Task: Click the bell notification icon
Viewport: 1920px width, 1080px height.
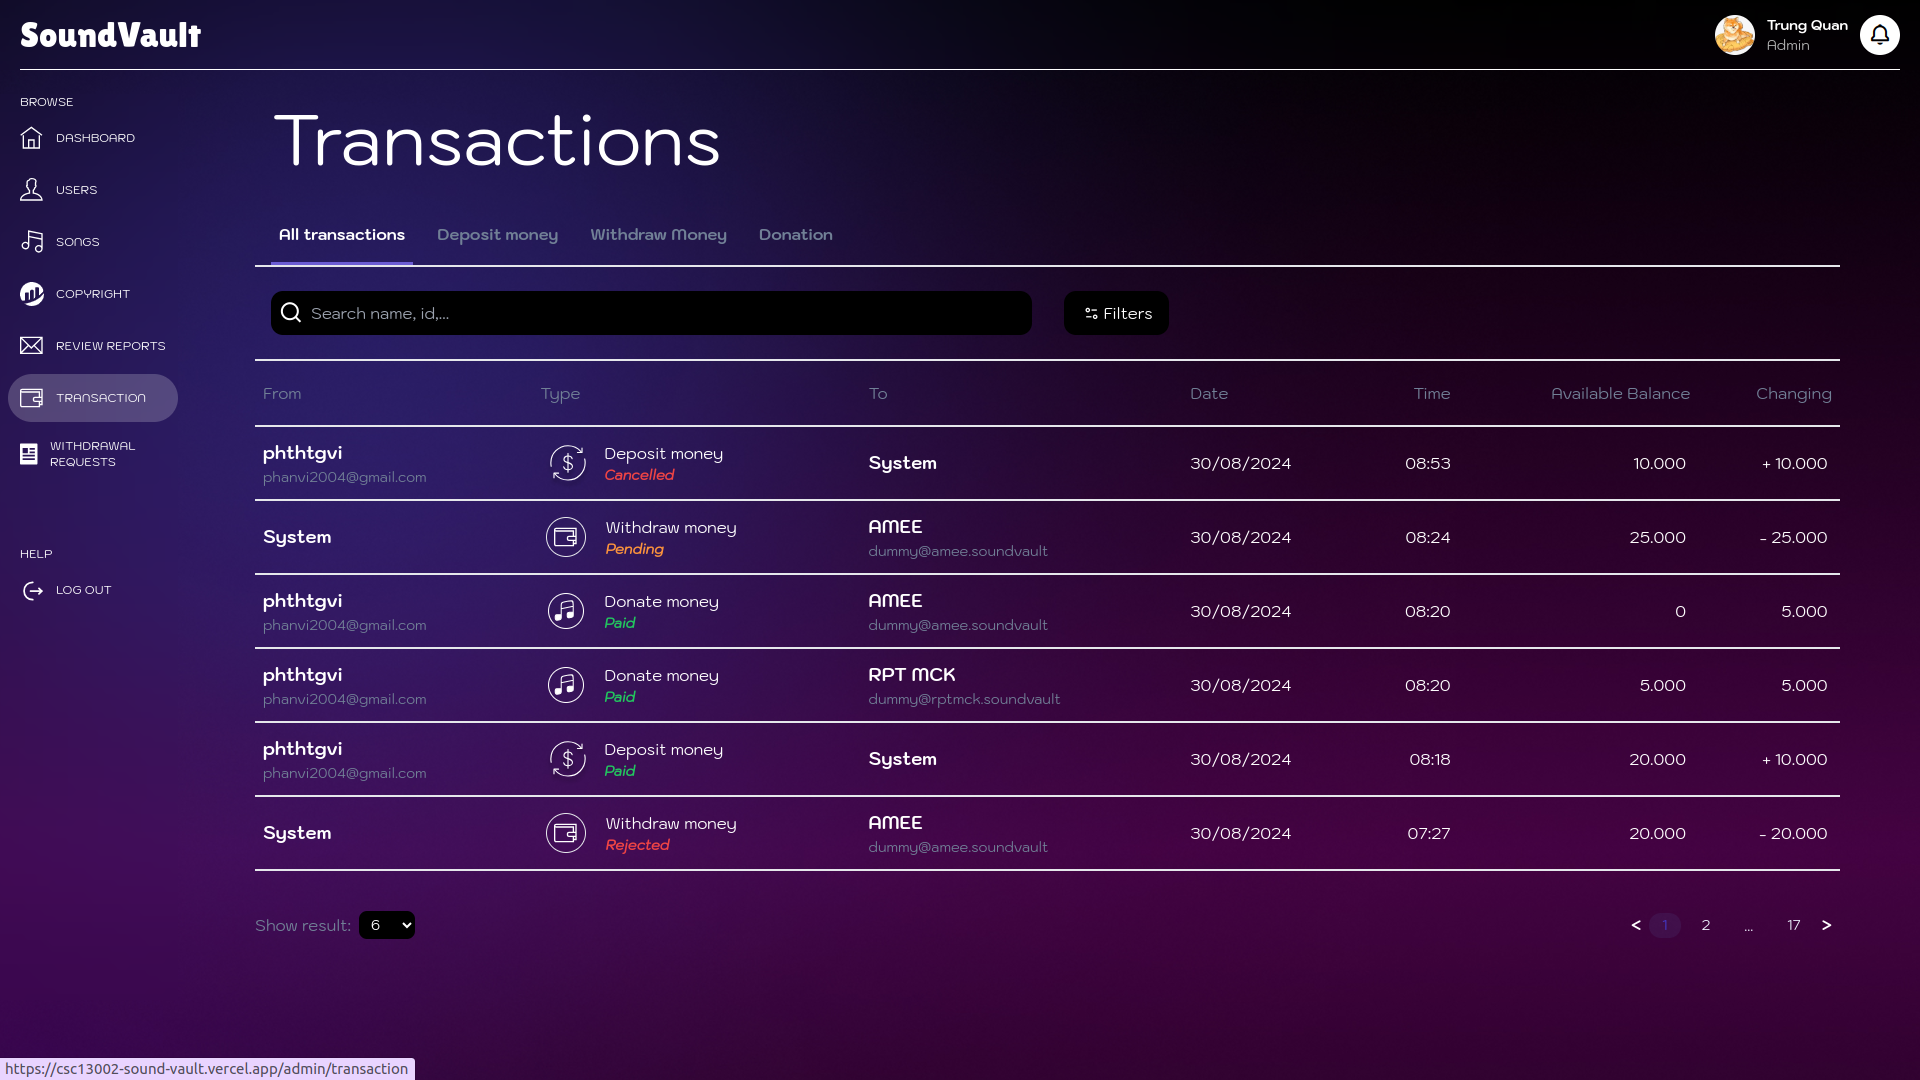Action: (1879, 34)
